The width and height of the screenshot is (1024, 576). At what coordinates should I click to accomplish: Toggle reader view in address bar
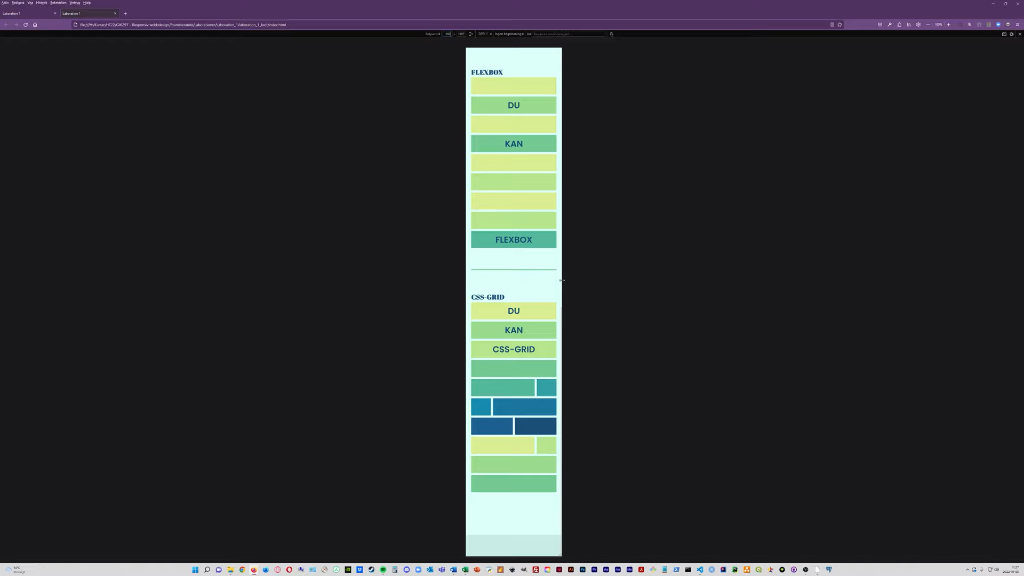point(832,25)
